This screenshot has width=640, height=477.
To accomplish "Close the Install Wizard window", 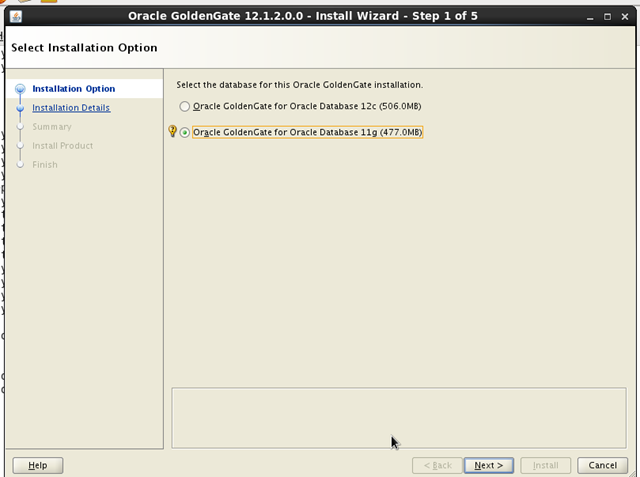I will [x=625, y=17].
